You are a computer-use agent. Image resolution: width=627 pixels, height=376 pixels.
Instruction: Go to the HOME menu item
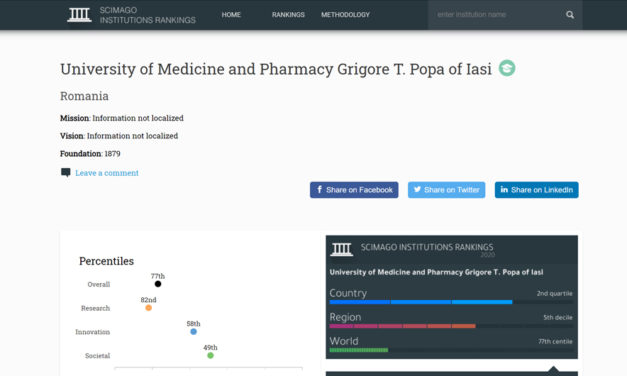click(231, 15)
